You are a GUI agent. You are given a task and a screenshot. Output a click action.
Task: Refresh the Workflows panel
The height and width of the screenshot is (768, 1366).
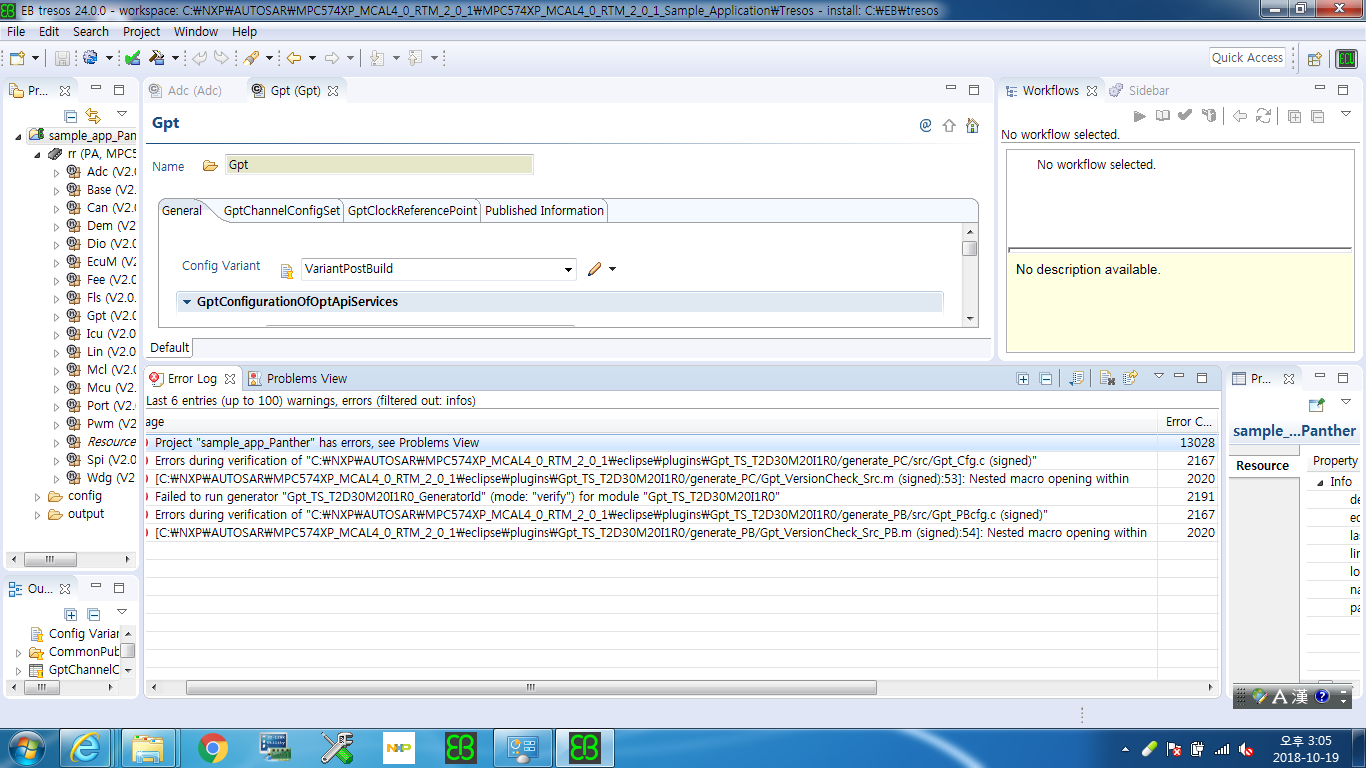click(x=1263, y=116)
